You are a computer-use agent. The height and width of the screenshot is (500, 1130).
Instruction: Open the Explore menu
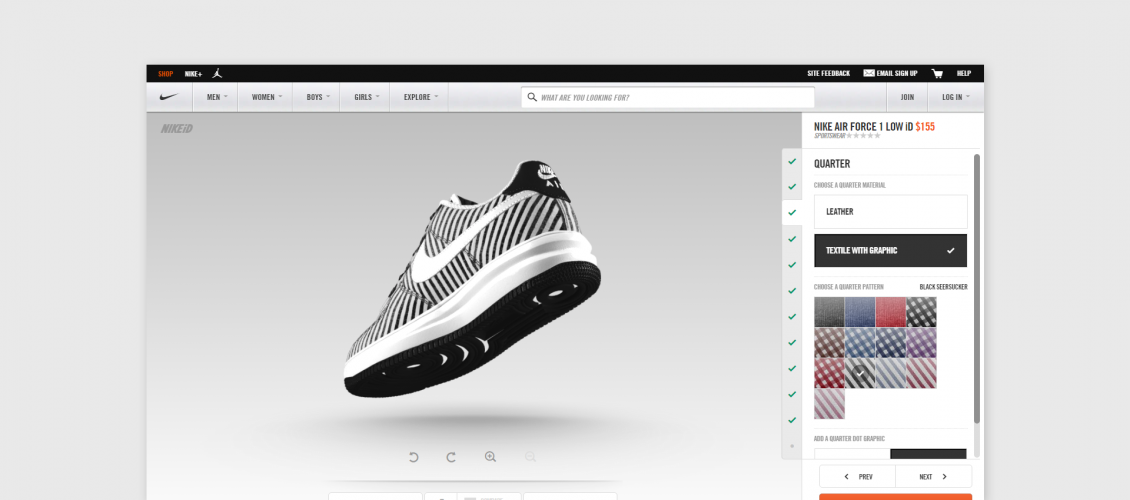coord(421,97)
